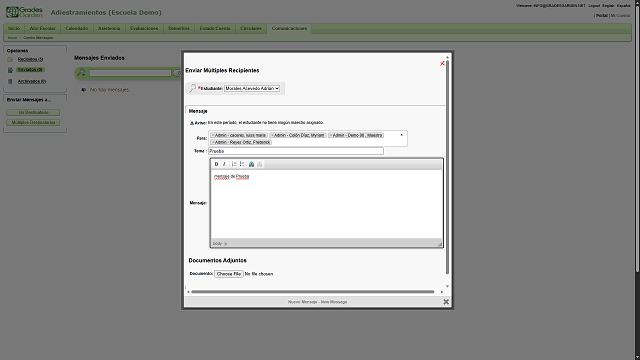Remove recipient Admin - Reyes Ortiz, Frederick

point(213,142)
